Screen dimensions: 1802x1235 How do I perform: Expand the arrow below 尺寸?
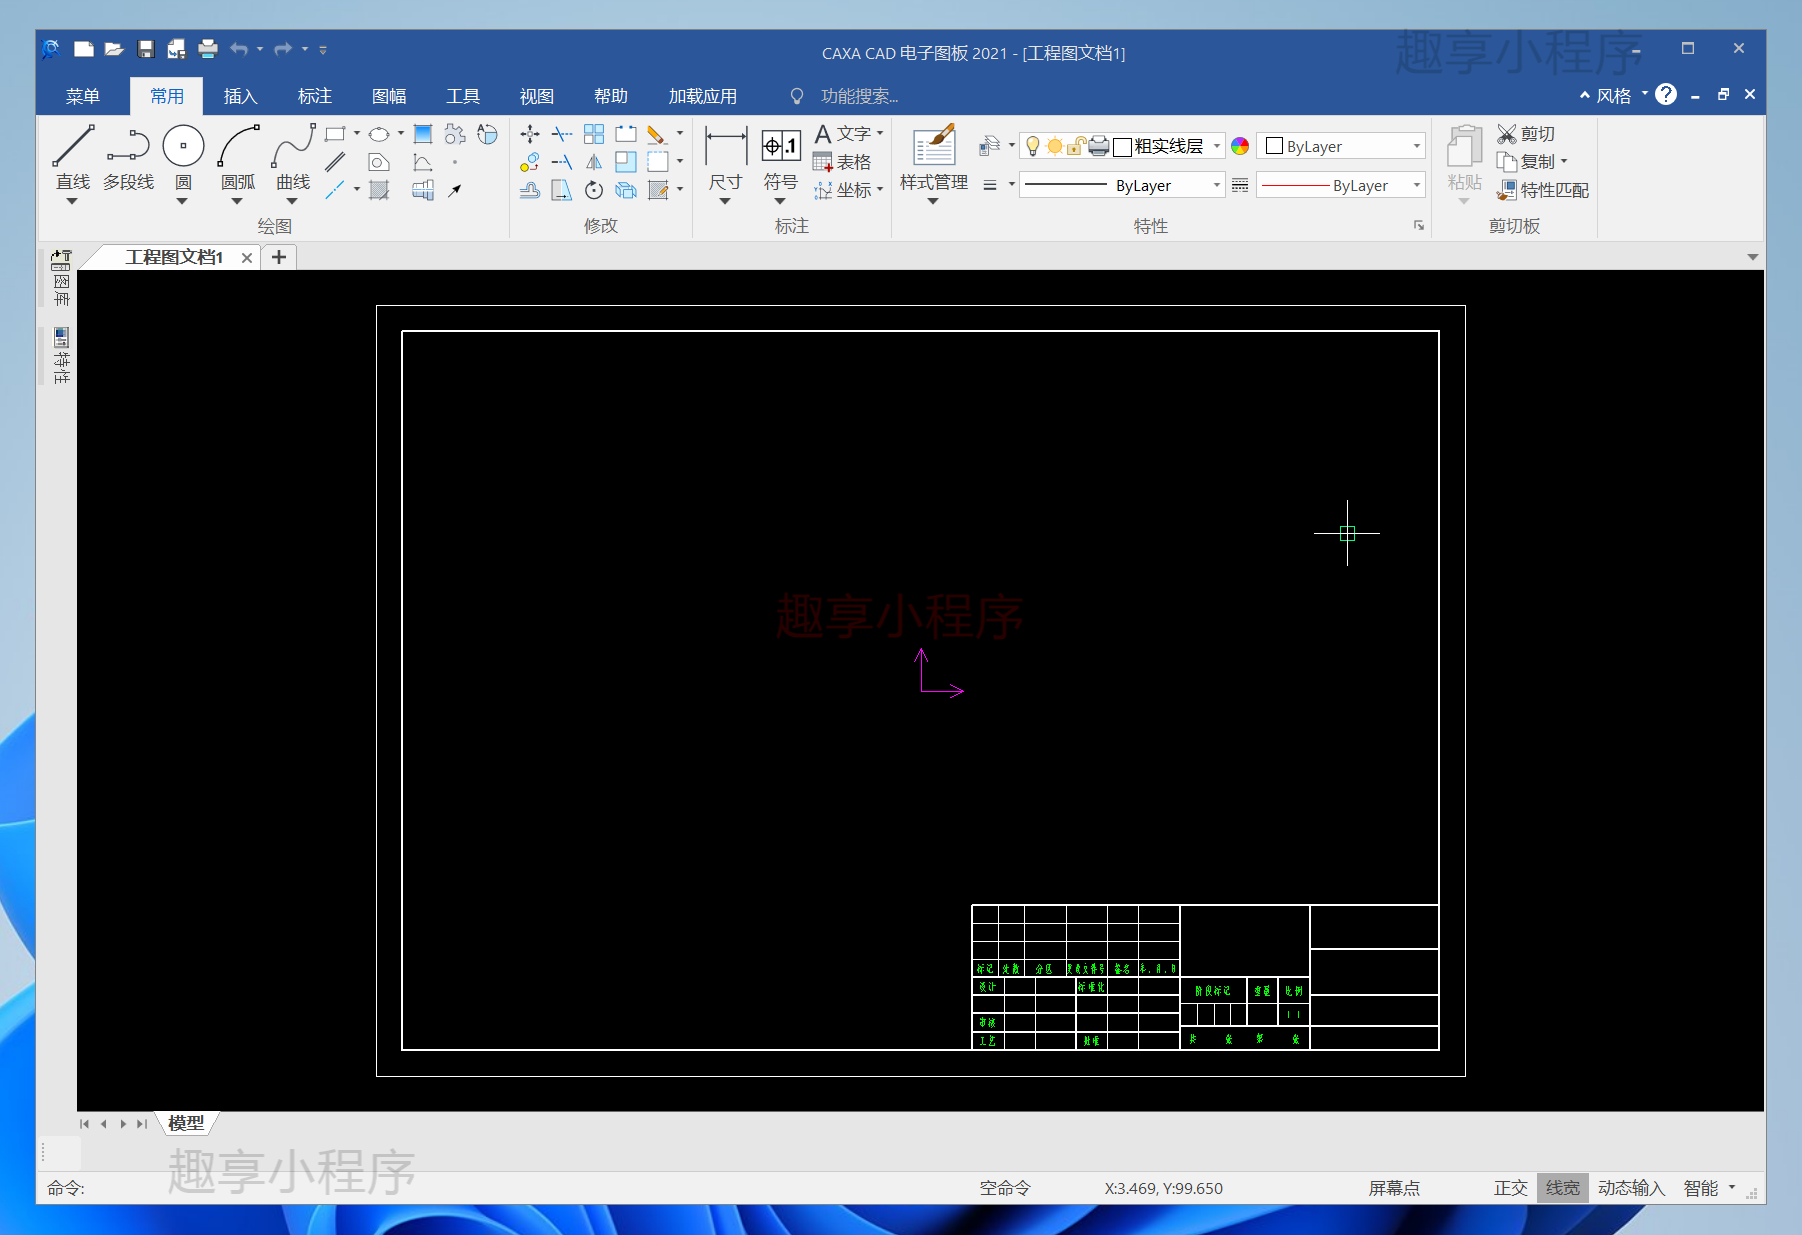point(725,201)
